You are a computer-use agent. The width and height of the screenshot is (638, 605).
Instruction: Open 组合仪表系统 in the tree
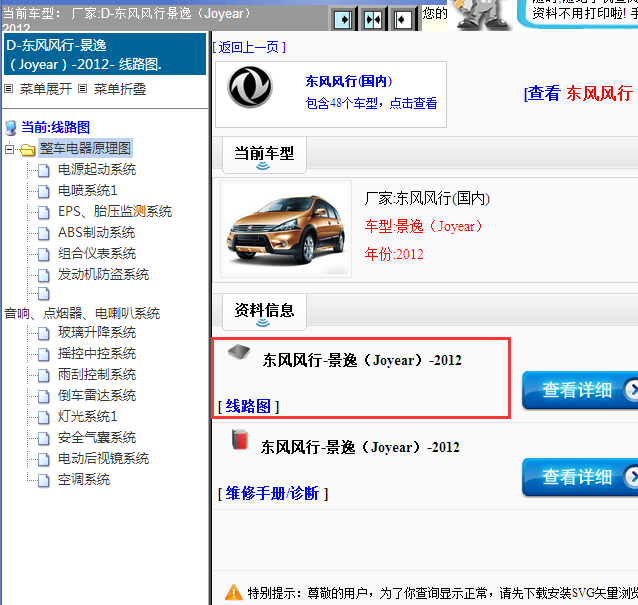(x=97, y=253)
